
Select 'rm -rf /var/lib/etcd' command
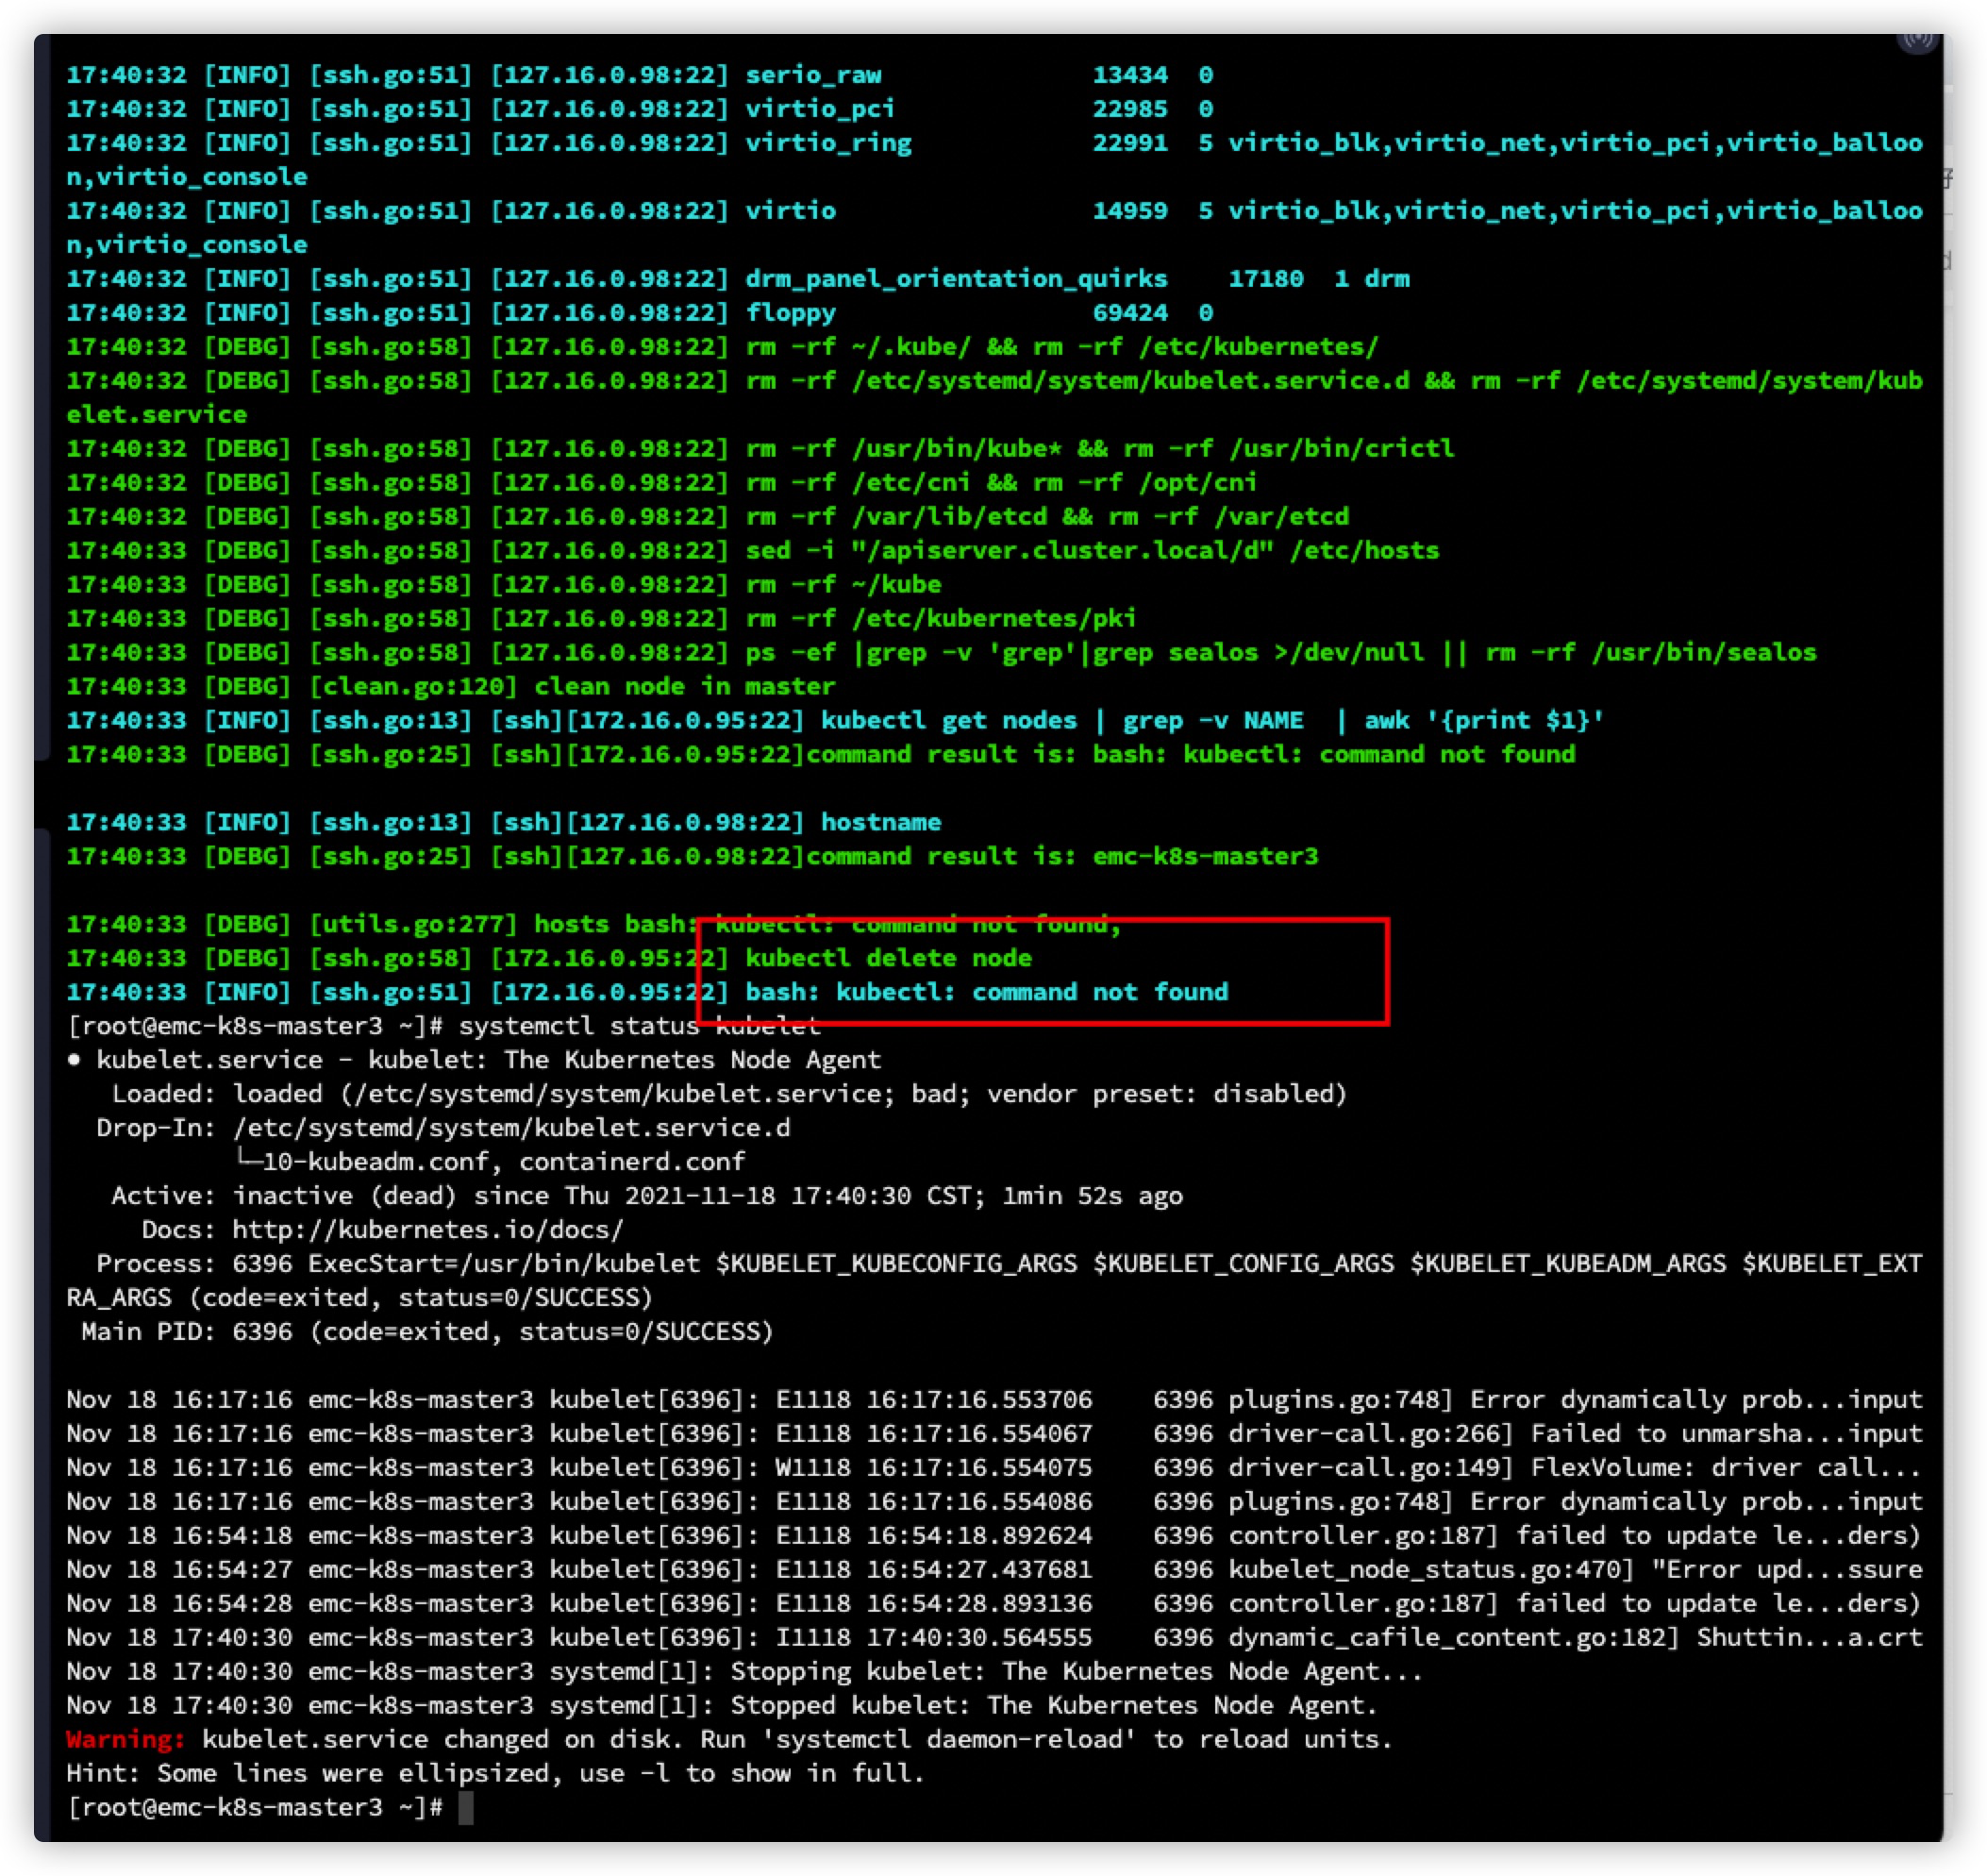point(896,517)
